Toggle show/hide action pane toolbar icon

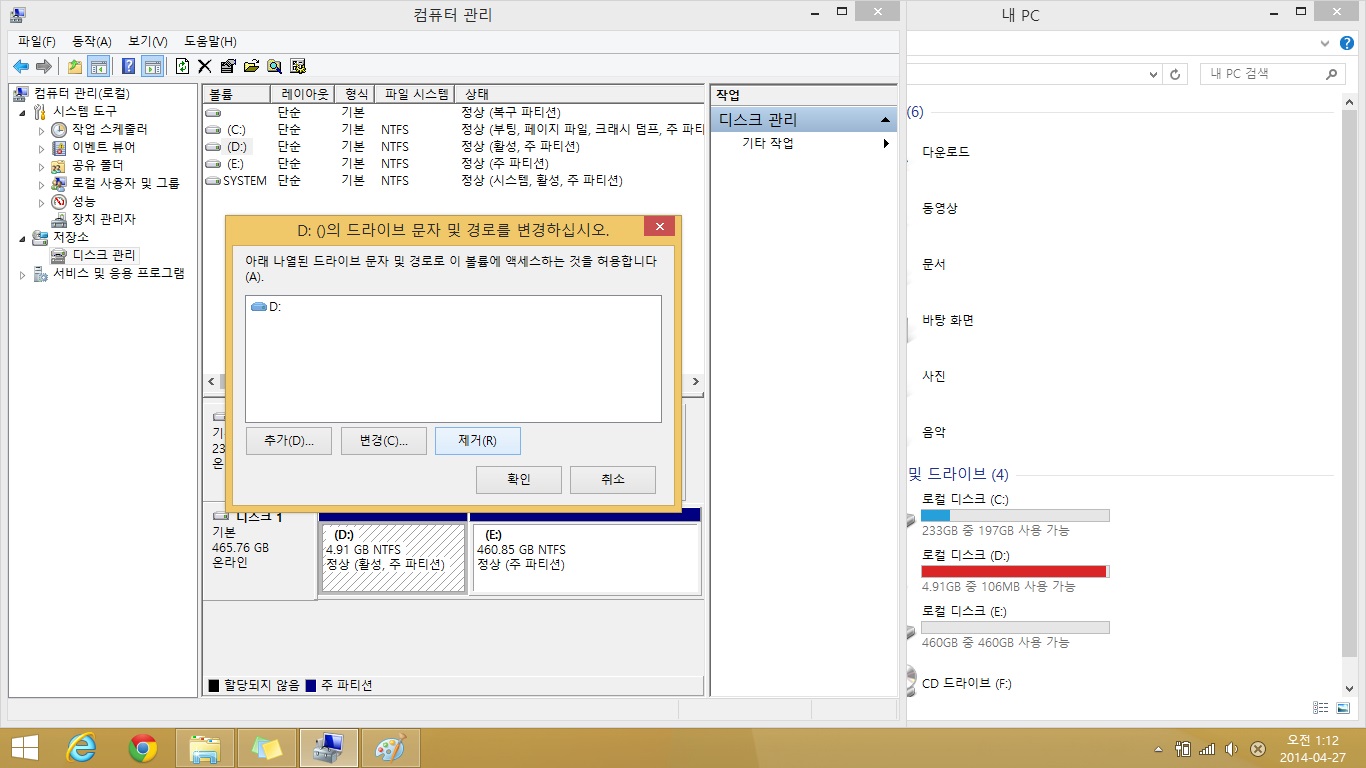pos(152,66)
